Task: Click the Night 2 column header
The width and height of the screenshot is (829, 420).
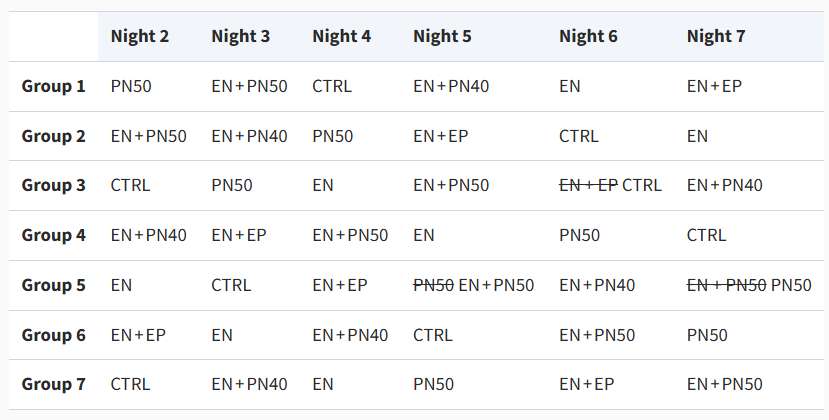Action: (x=140, y=37)
